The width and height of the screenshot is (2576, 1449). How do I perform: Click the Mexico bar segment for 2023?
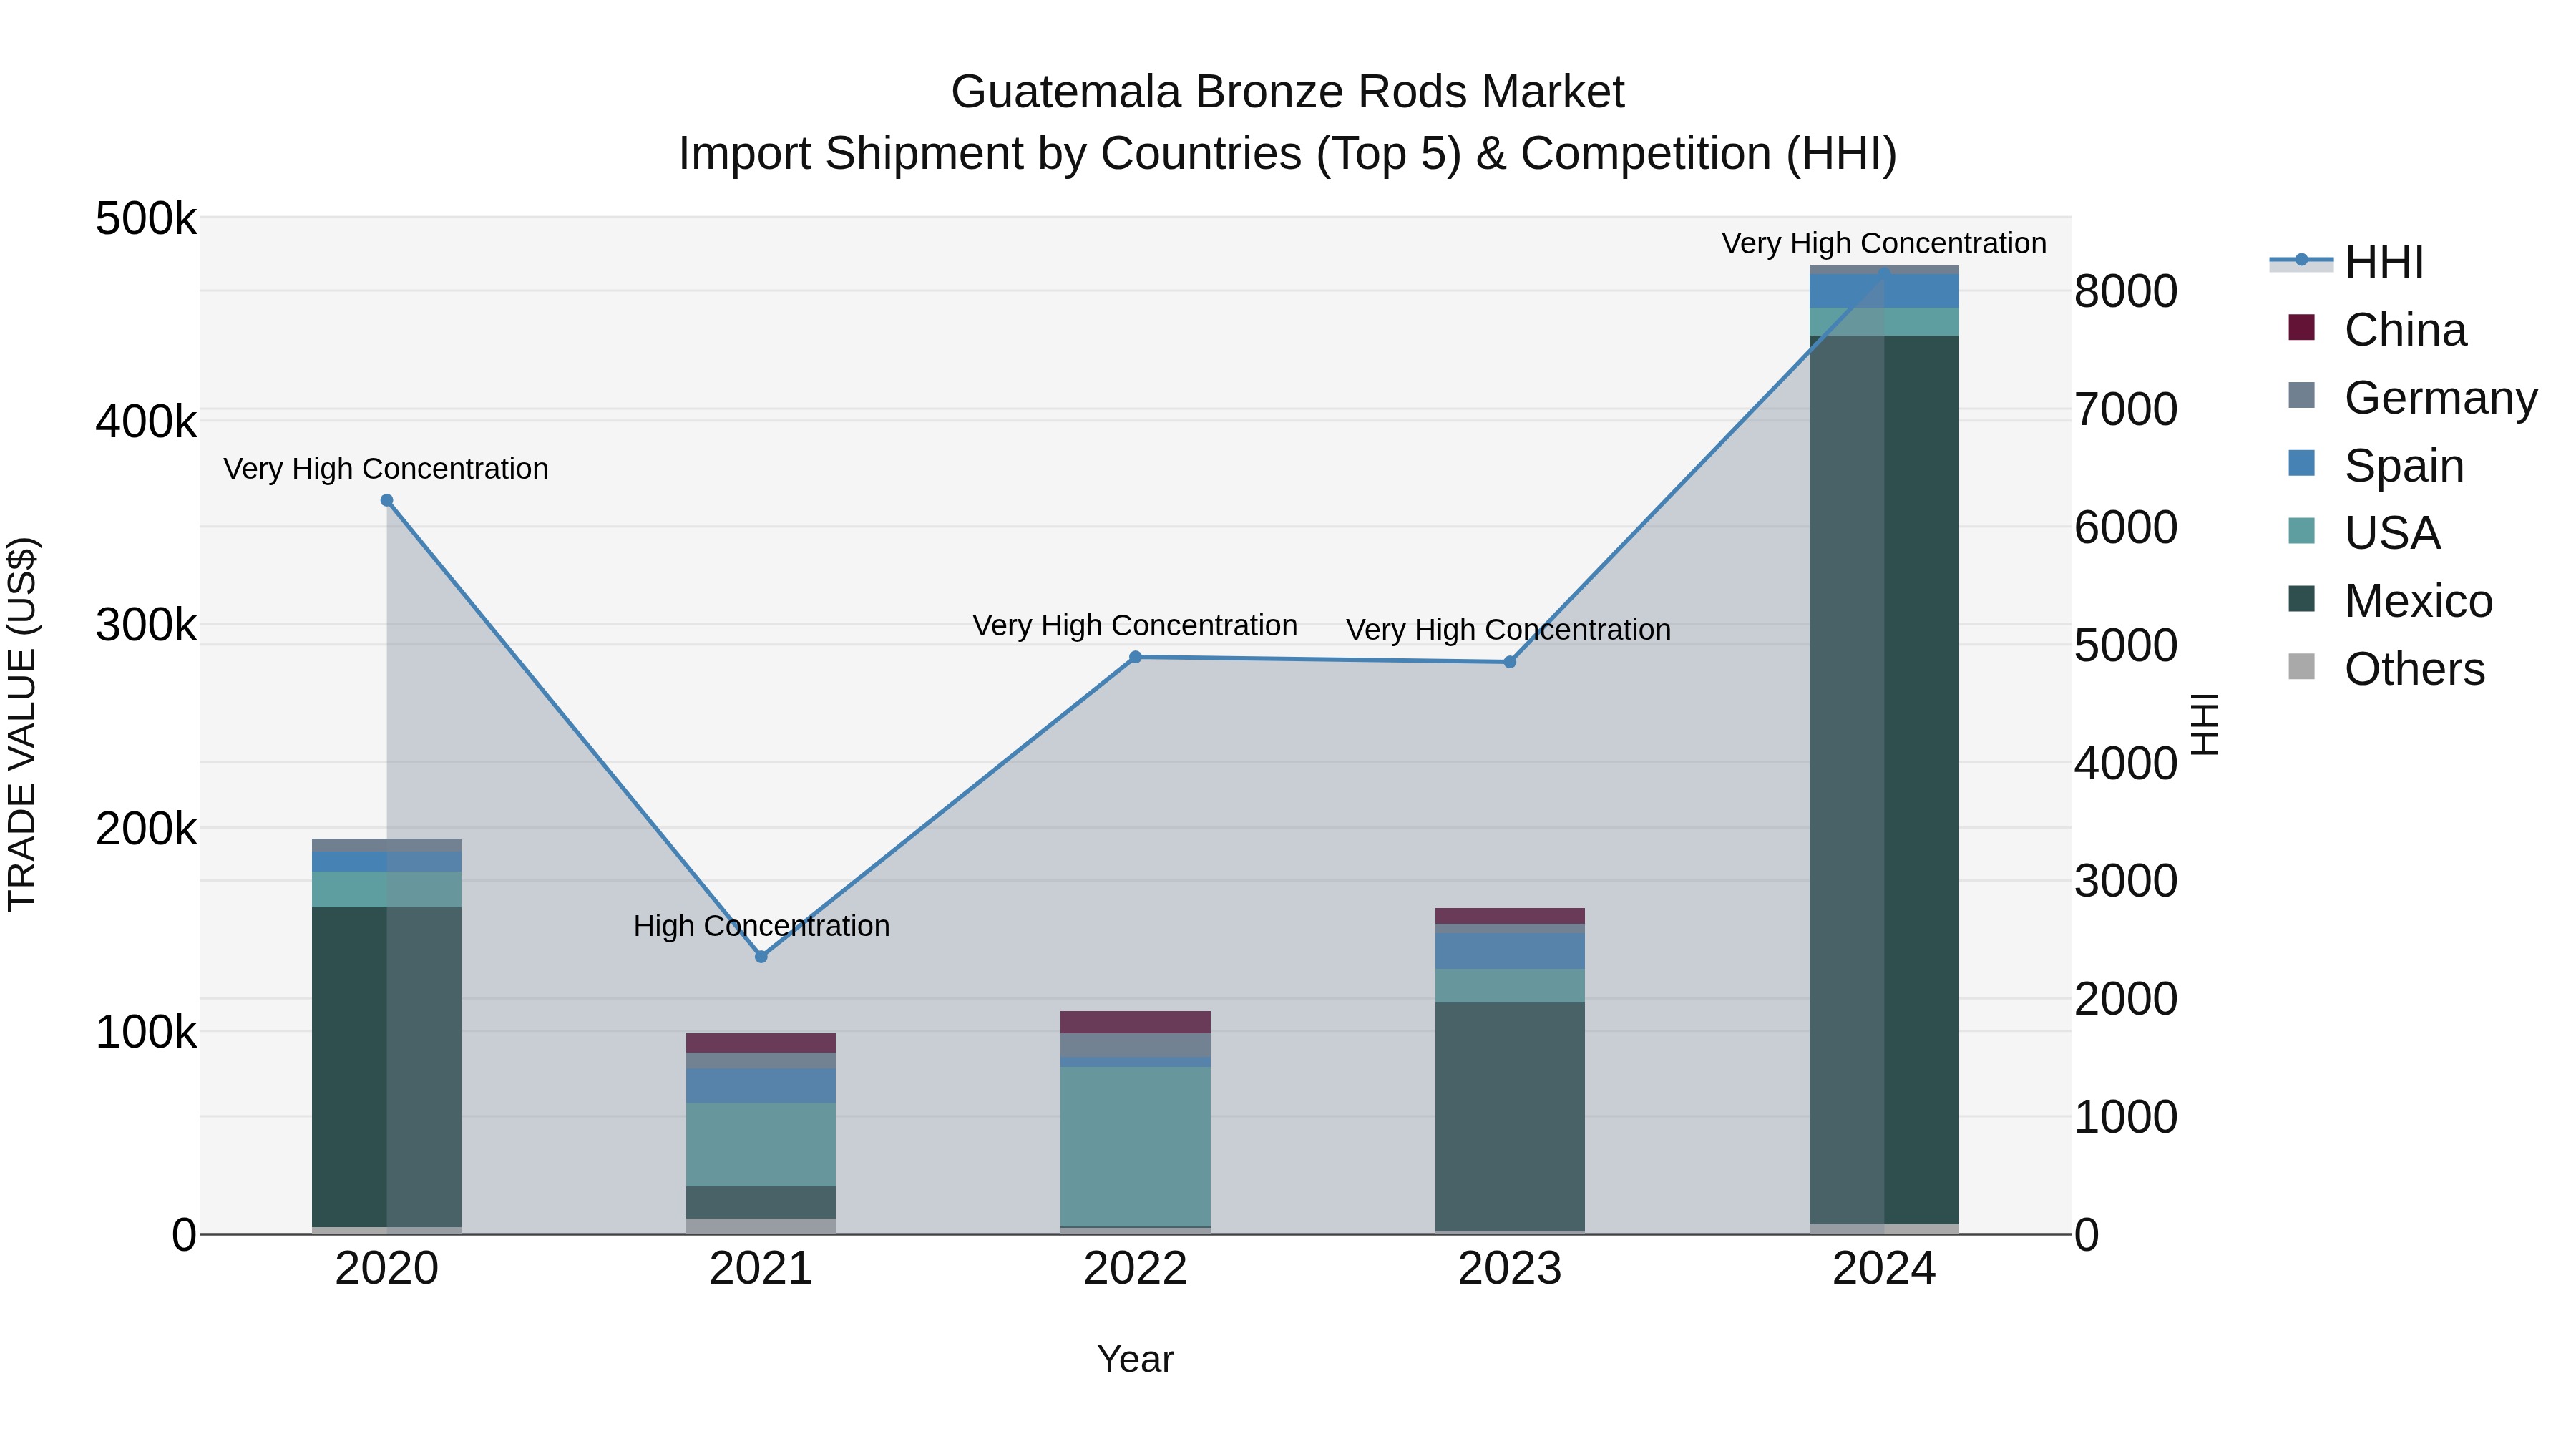[x=1510, y=1116]
